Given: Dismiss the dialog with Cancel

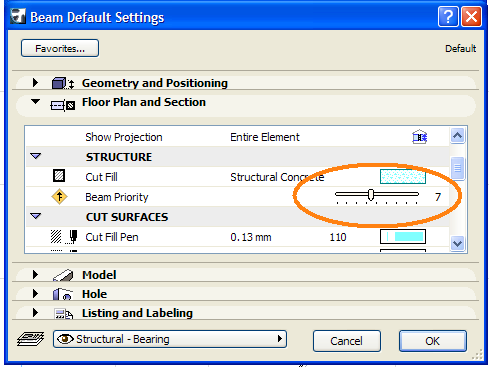Looking at the screenshot, I should (x=347, y=341).
